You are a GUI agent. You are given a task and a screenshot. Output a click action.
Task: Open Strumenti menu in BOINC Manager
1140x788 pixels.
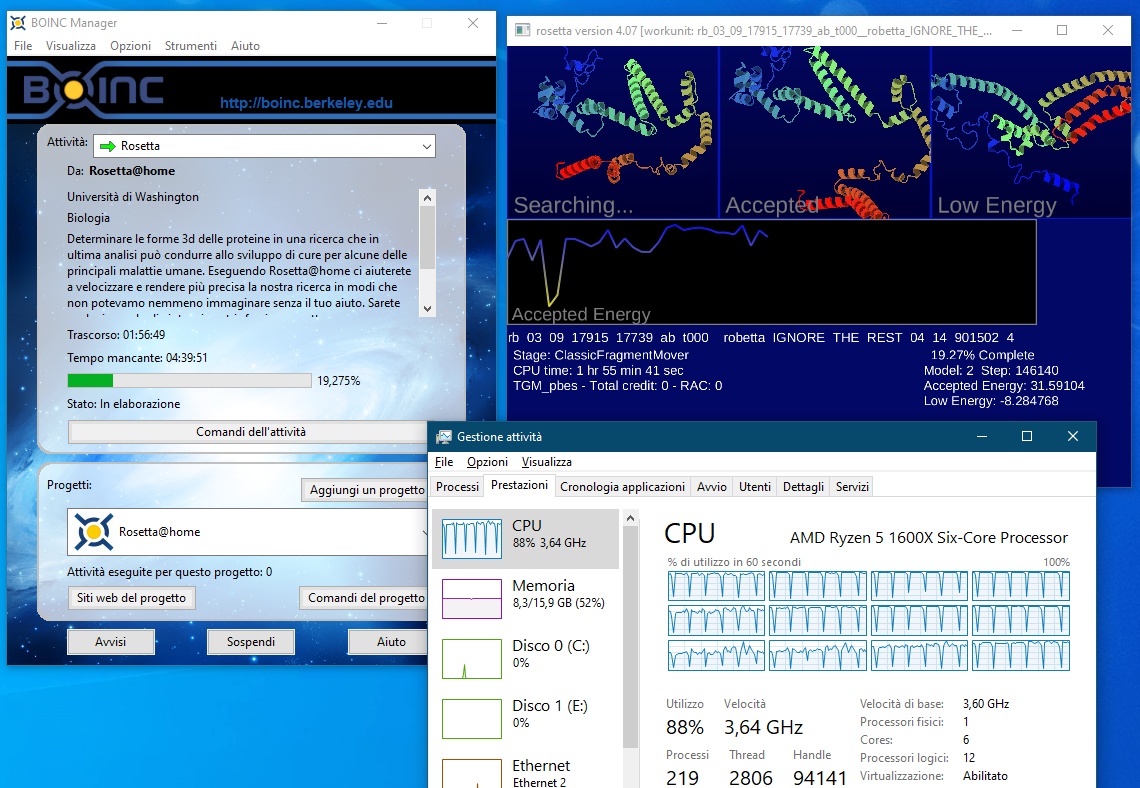pos(190,46)
